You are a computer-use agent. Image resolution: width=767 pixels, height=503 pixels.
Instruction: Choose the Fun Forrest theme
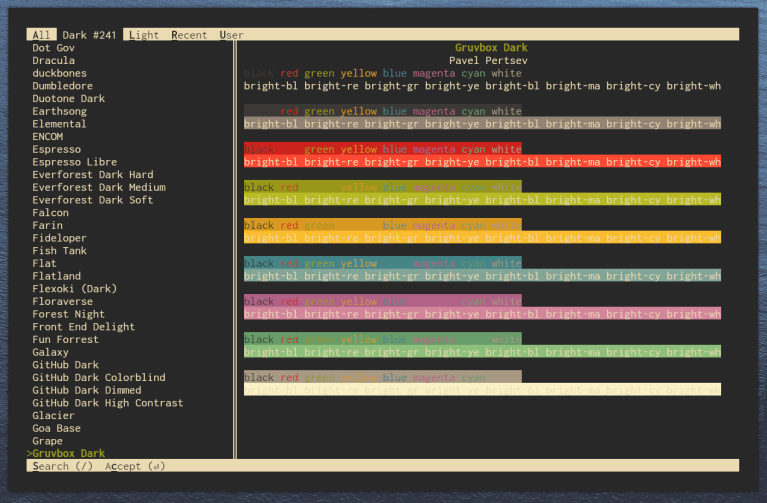65,340
